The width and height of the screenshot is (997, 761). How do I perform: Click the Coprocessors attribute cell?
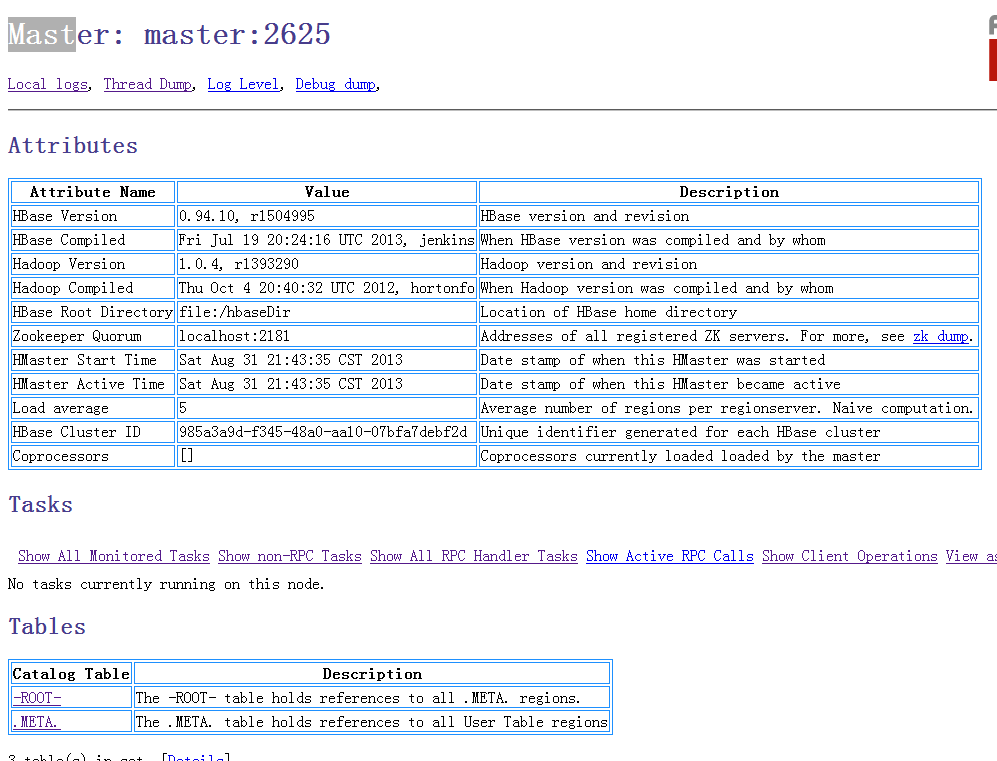[x=93, y=456]
